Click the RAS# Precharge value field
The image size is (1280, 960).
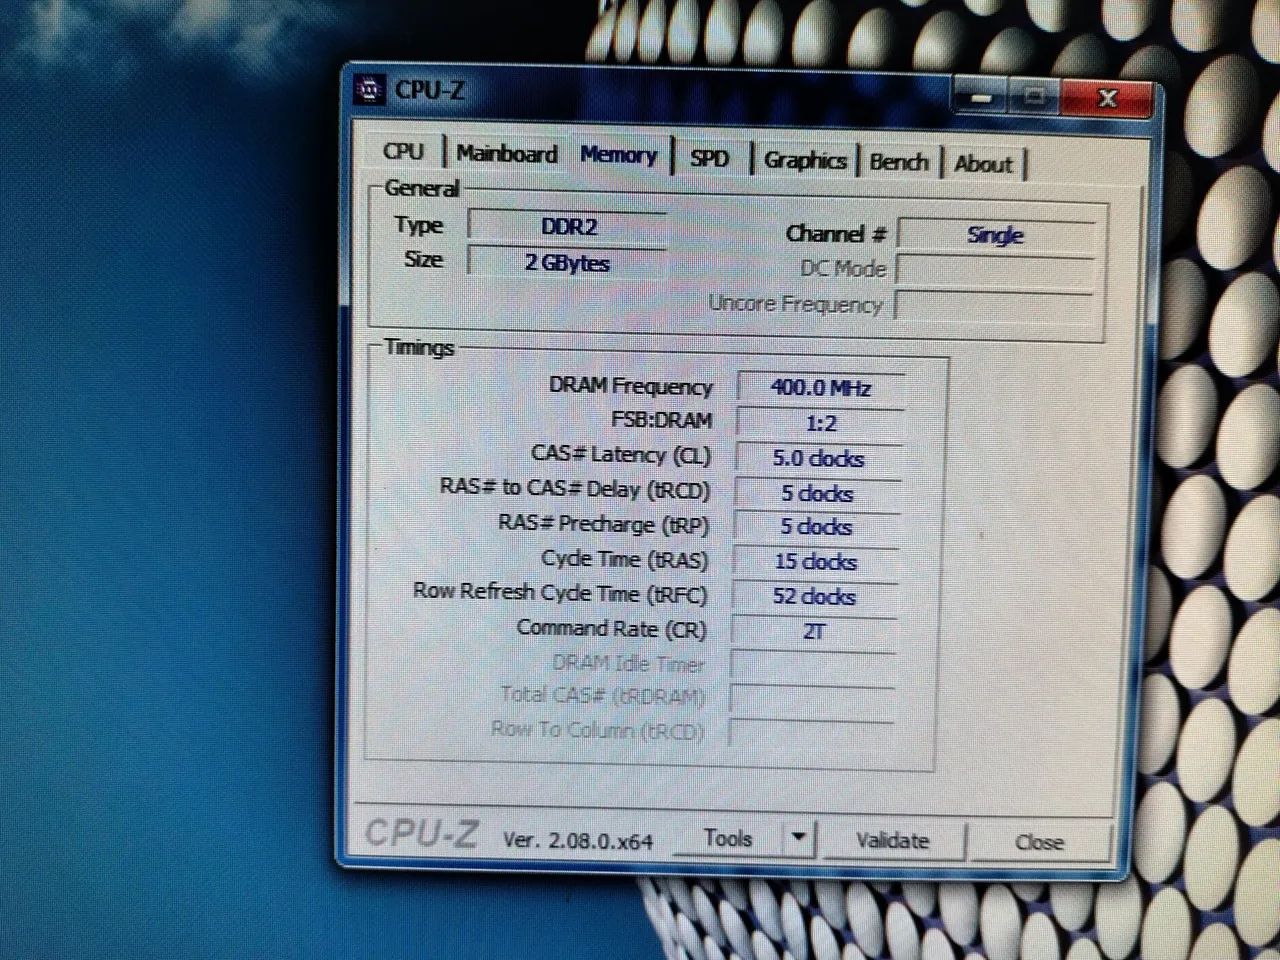tap(816, 527)
